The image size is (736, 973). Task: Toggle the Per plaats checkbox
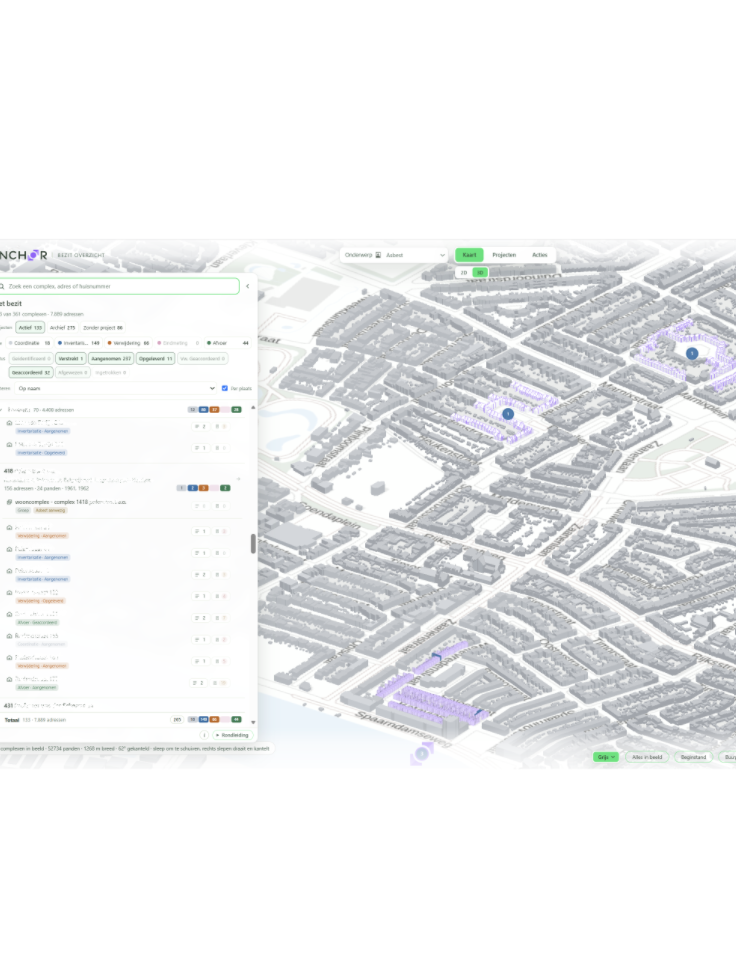pos(225,388)
